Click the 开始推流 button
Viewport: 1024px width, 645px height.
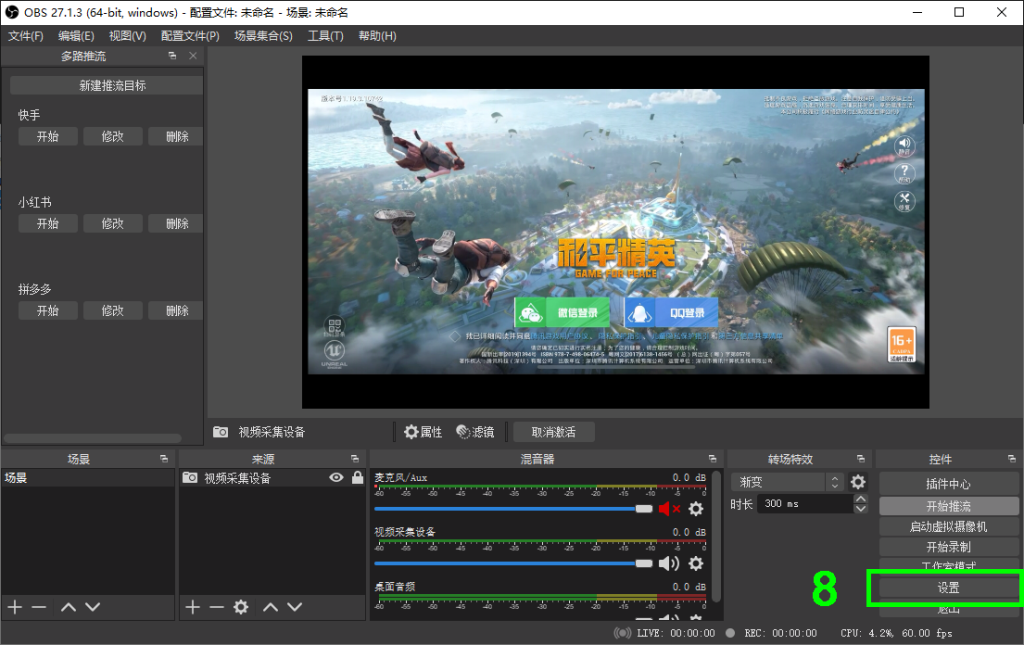tap(948, 506)
